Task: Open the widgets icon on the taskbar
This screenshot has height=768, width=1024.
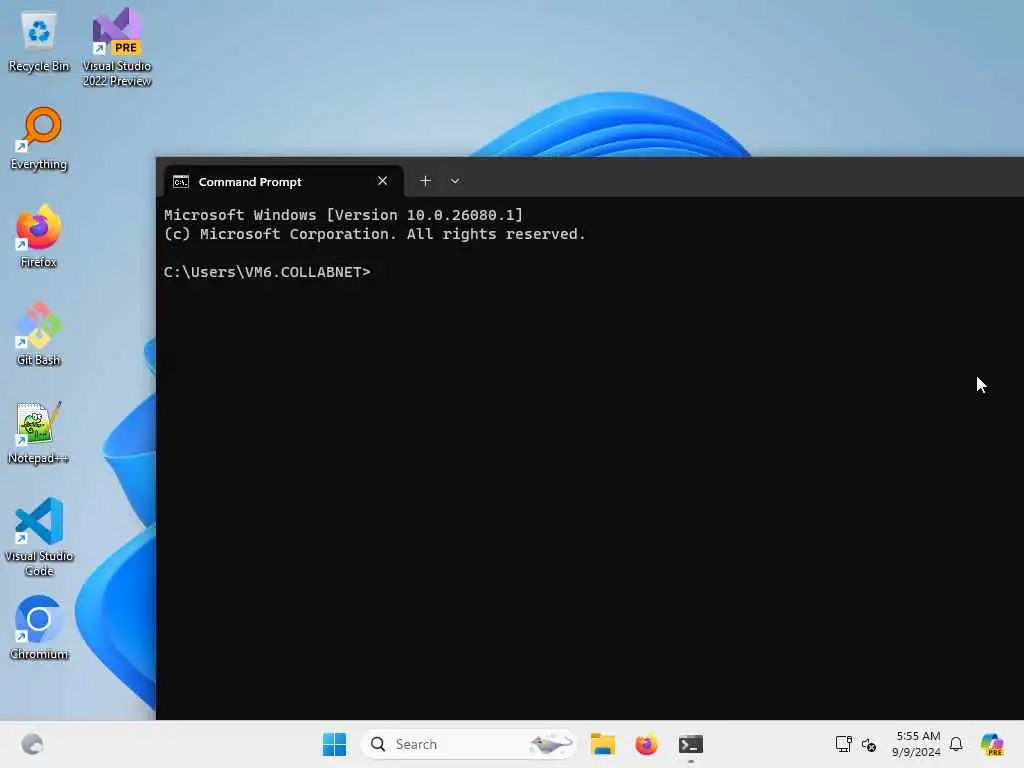Action: click(x=32, y=744)
